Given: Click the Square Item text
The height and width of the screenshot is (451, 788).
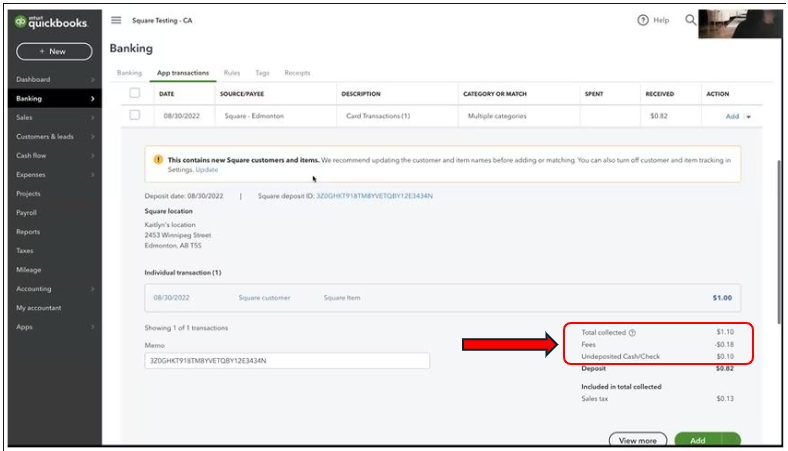Looking at the screenshot, I should (x=342, y=298).
